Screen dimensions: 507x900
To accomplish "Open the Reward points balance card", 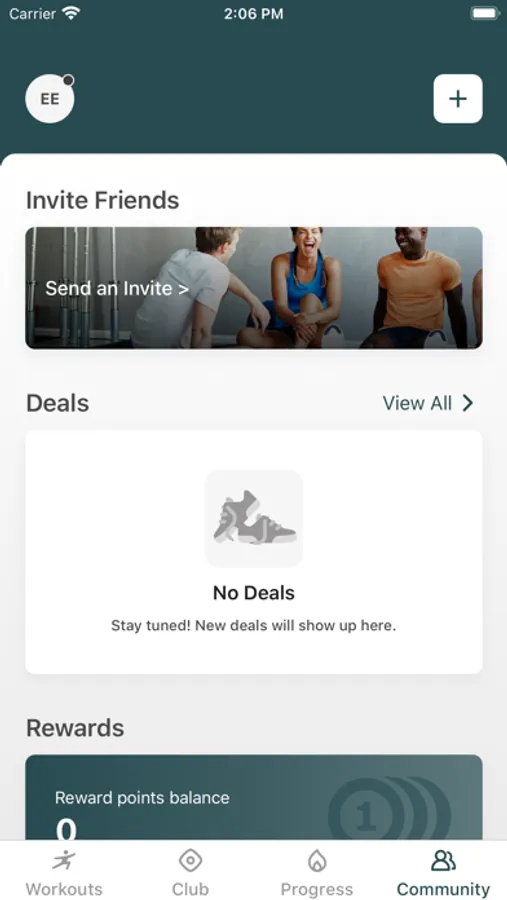I will pyautogui.click(x=254, y=798).
